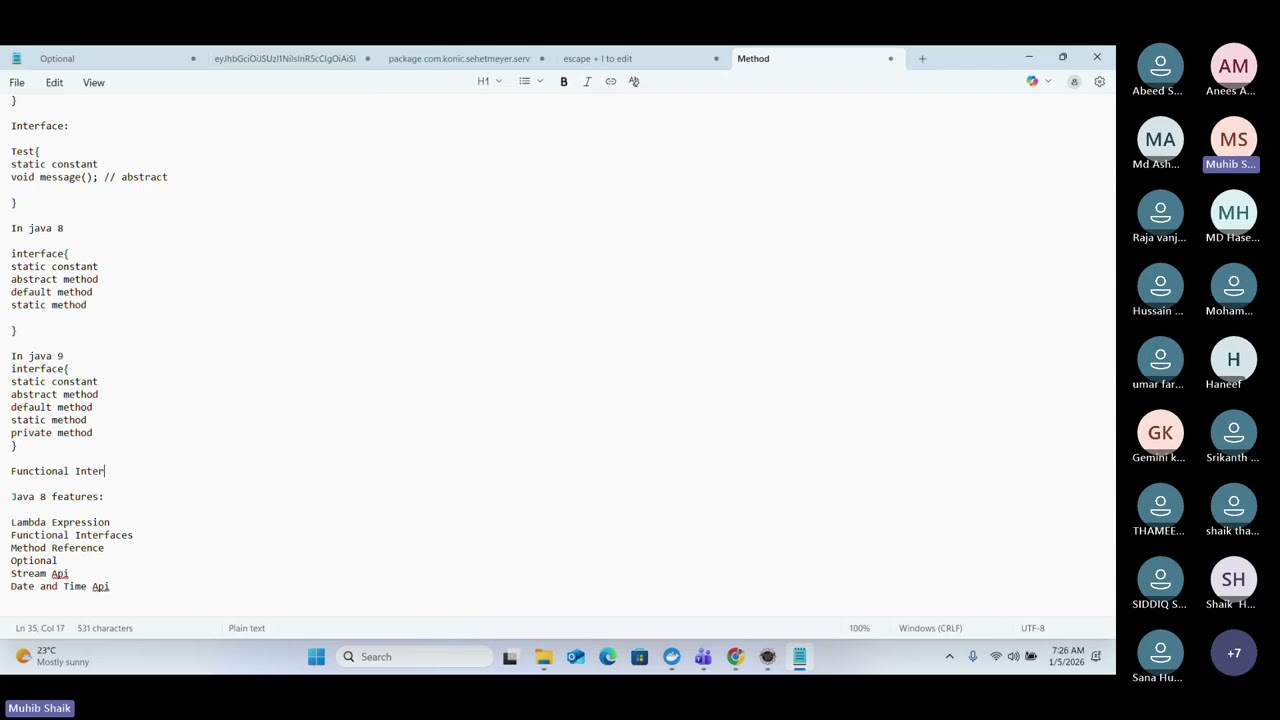This screenshot has width=1280, height=720.
Task: Open Notepad settings gear
Action: click(1099, 82)
